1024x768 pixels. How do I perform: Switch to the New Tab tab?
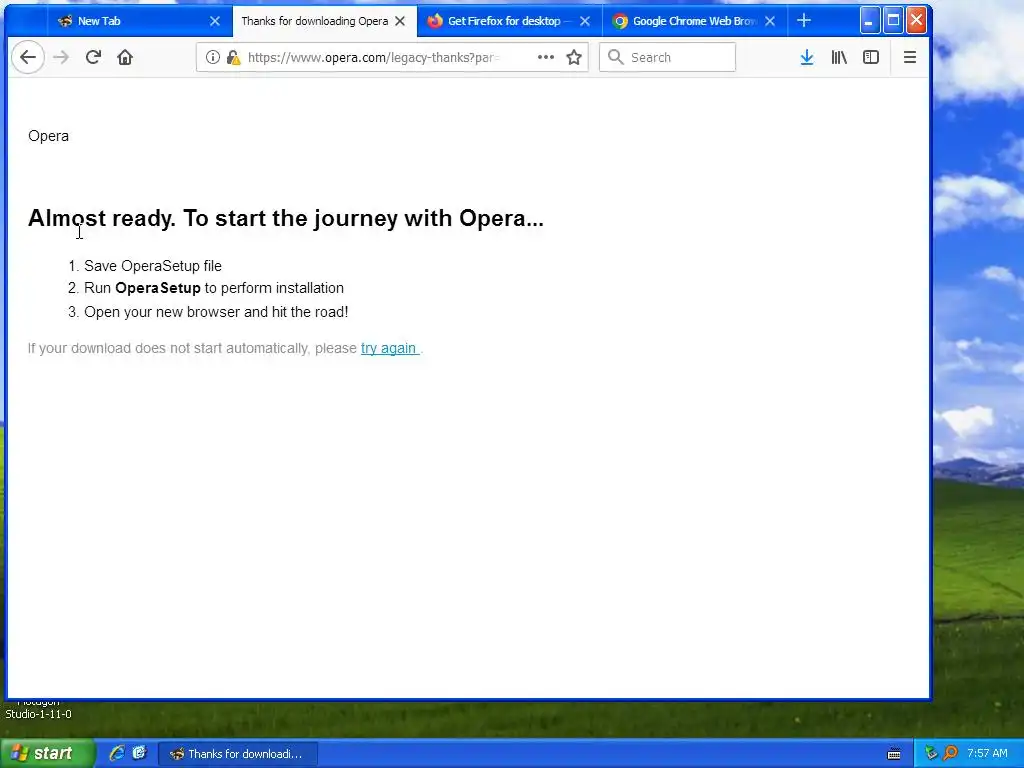pyautogui.click(x=140, y=21)
